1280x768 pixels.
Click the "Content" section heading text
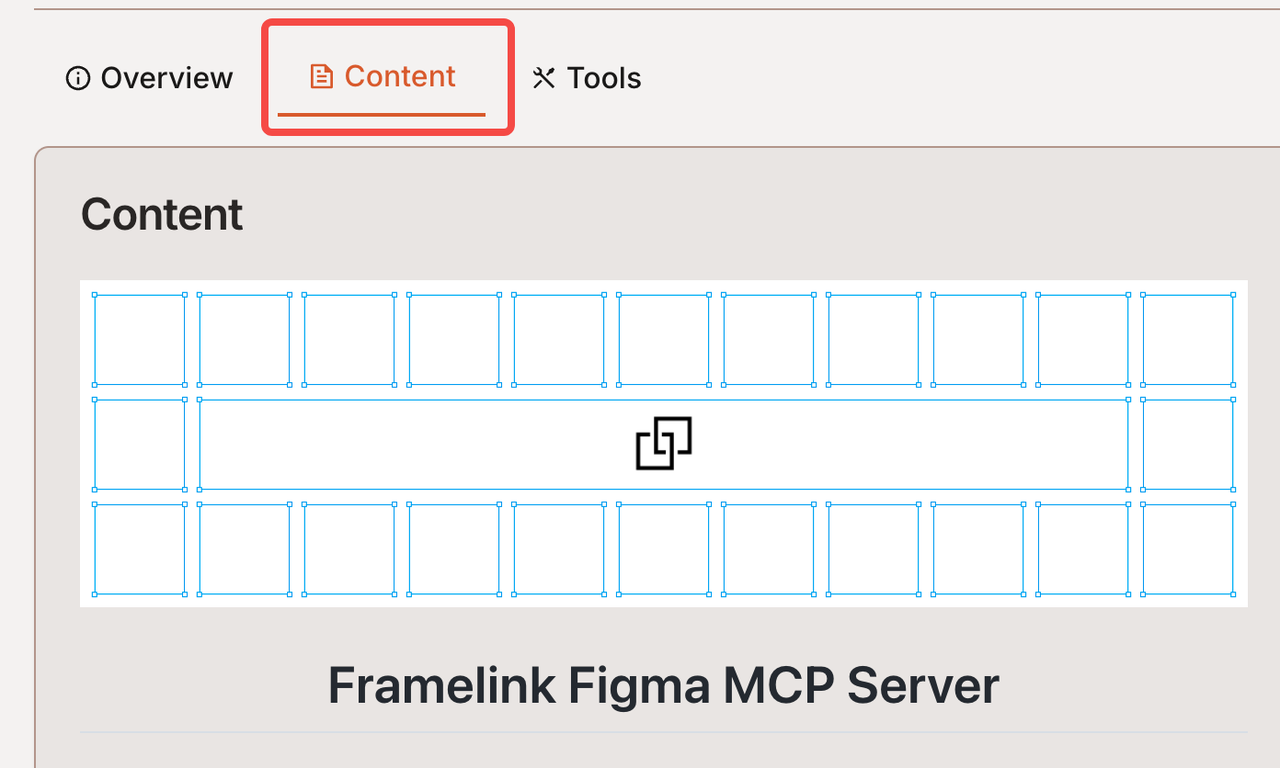point(162,215)
